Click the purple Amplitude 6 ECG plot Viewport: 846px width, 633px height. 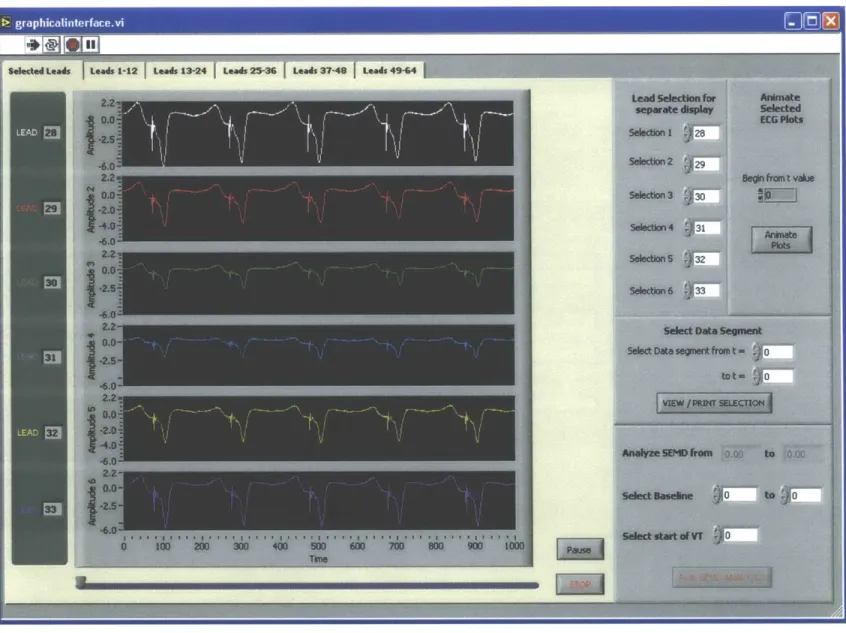(x=318, y=500)
